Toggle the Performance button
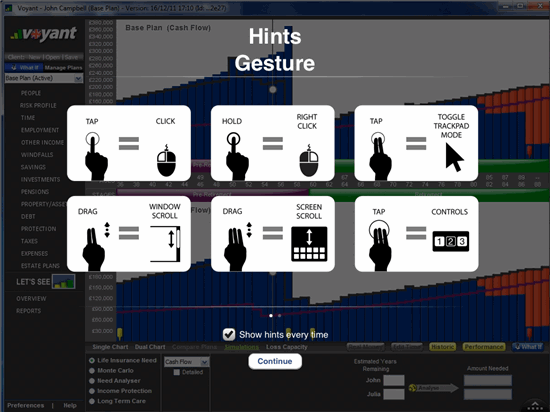550x412 pixels. pos(484,347)
